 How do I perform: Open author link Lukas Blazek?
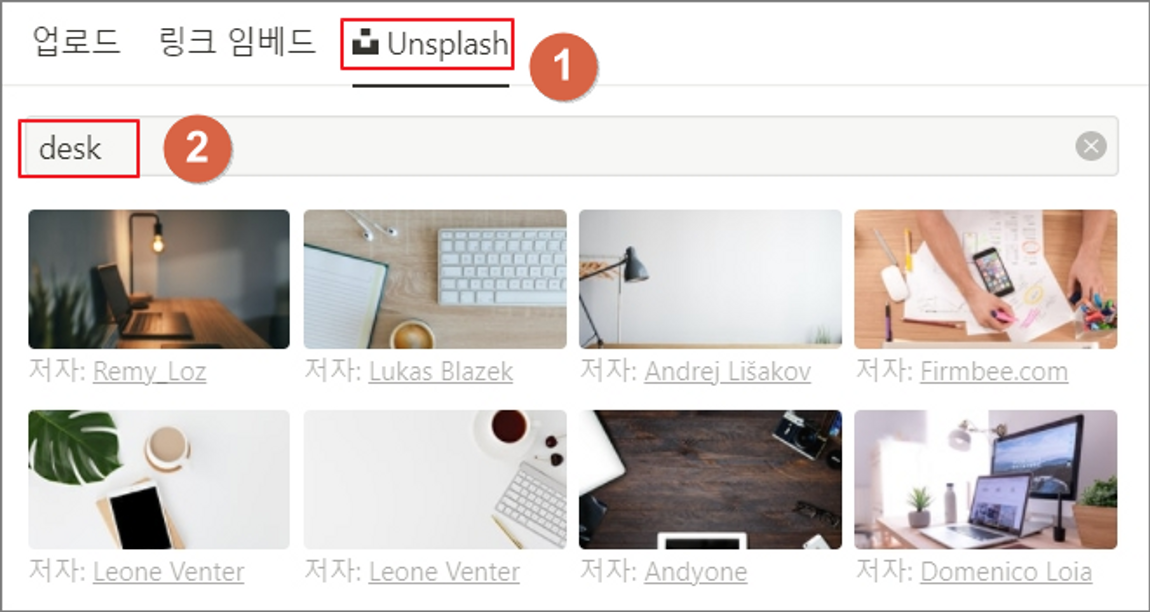click(441, 372)
